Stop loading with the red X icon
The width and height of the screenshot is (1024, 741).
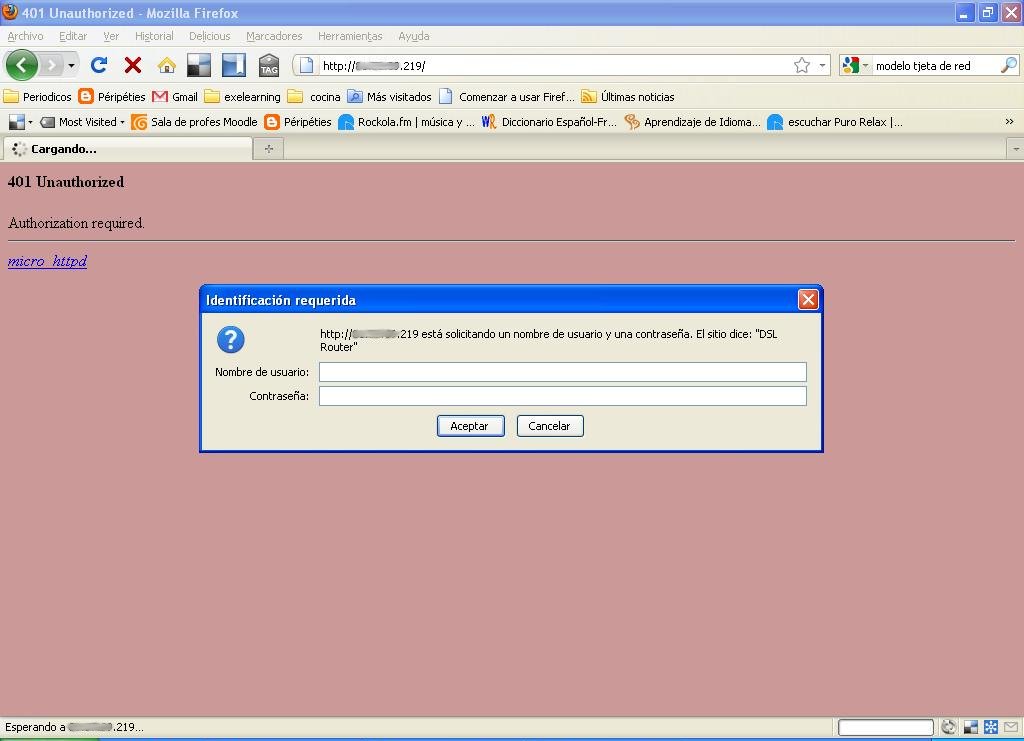[132, 65]
